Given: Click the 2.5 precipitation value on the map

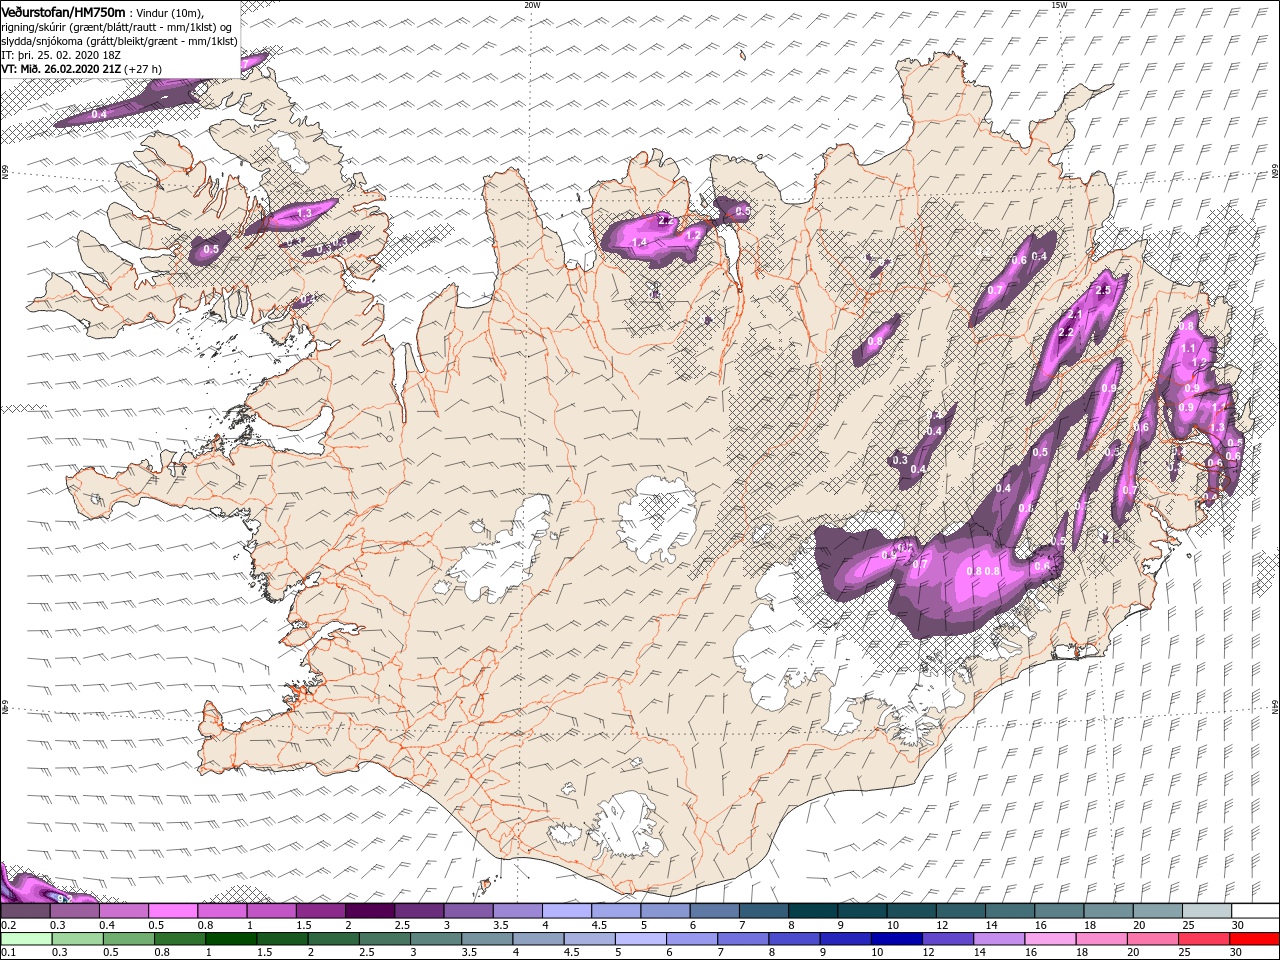Looking at the screenshot, I should (x=1103, y=290).
